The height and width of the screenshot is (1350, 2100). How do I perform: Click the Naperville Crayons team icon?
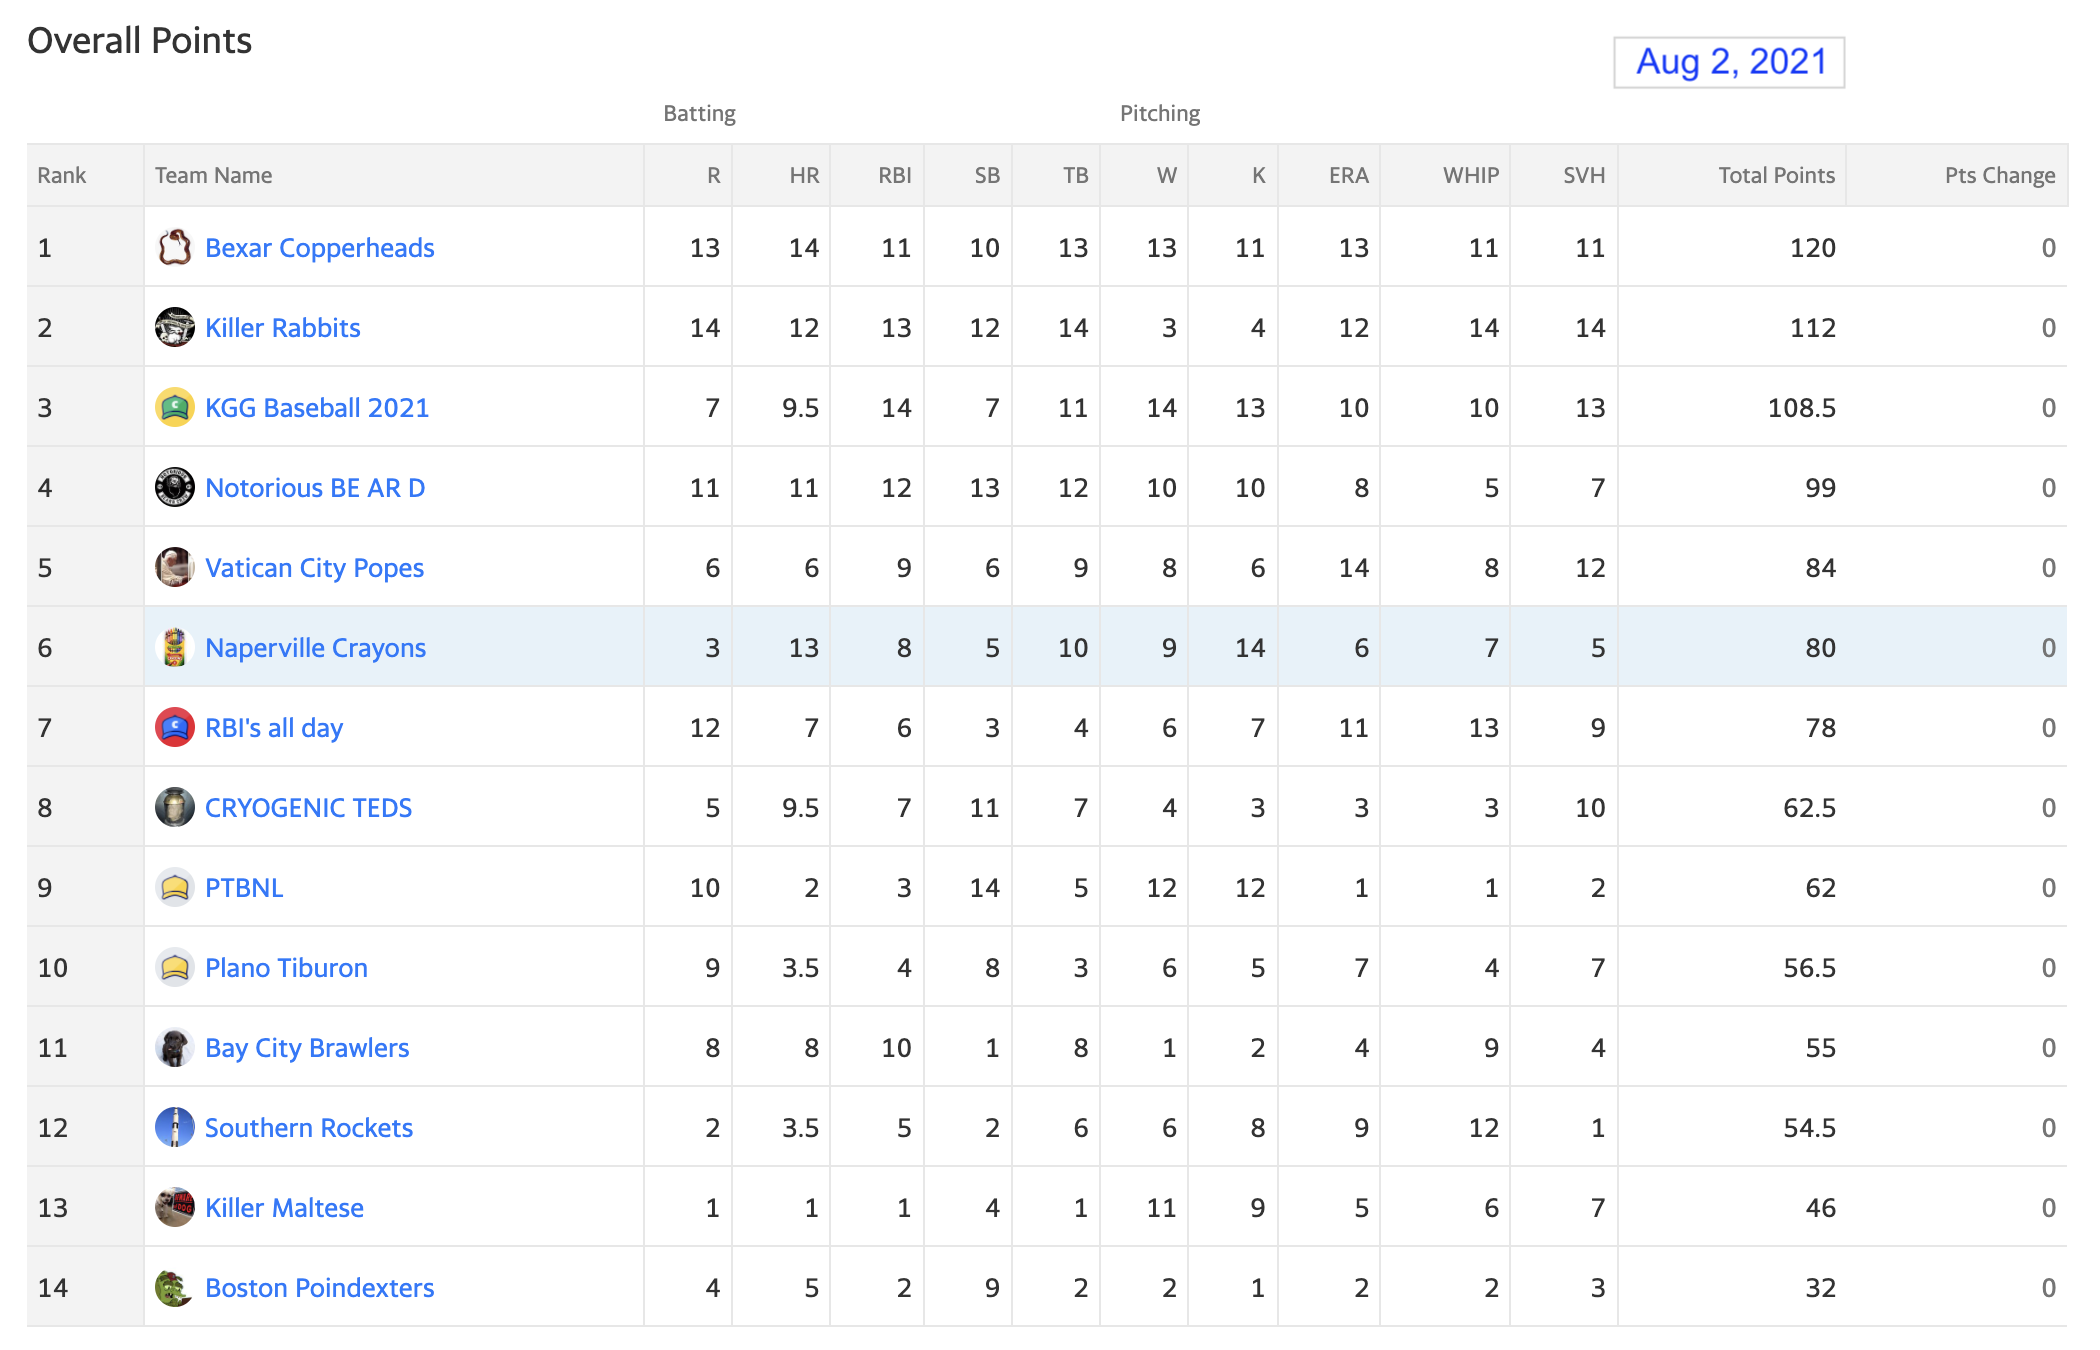pos(175,647)
